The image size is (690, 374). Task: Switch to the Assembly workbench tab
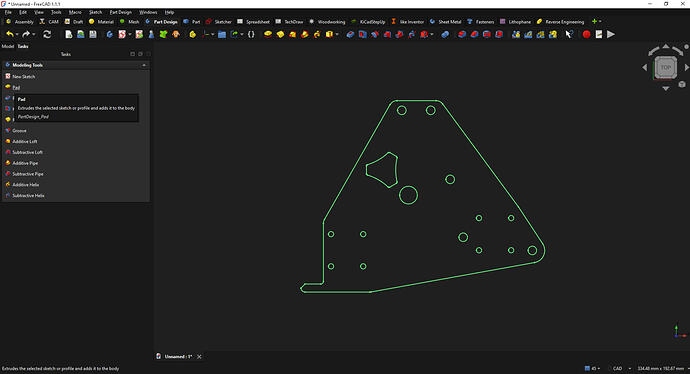[19, 22]
